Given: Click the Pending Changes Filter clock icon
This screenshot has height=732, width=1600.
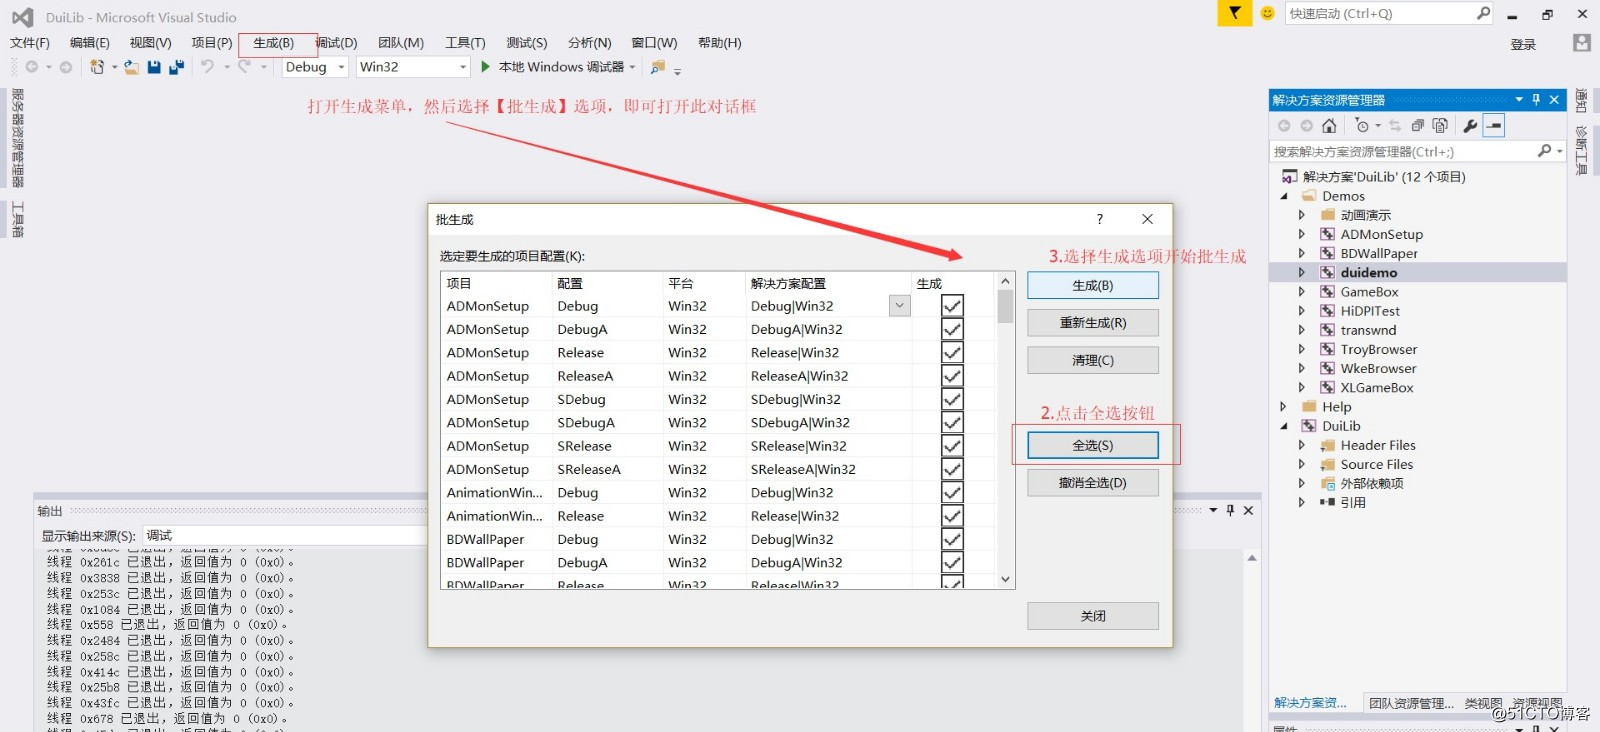Looking at the screenshot, I should click(1362, 125).
